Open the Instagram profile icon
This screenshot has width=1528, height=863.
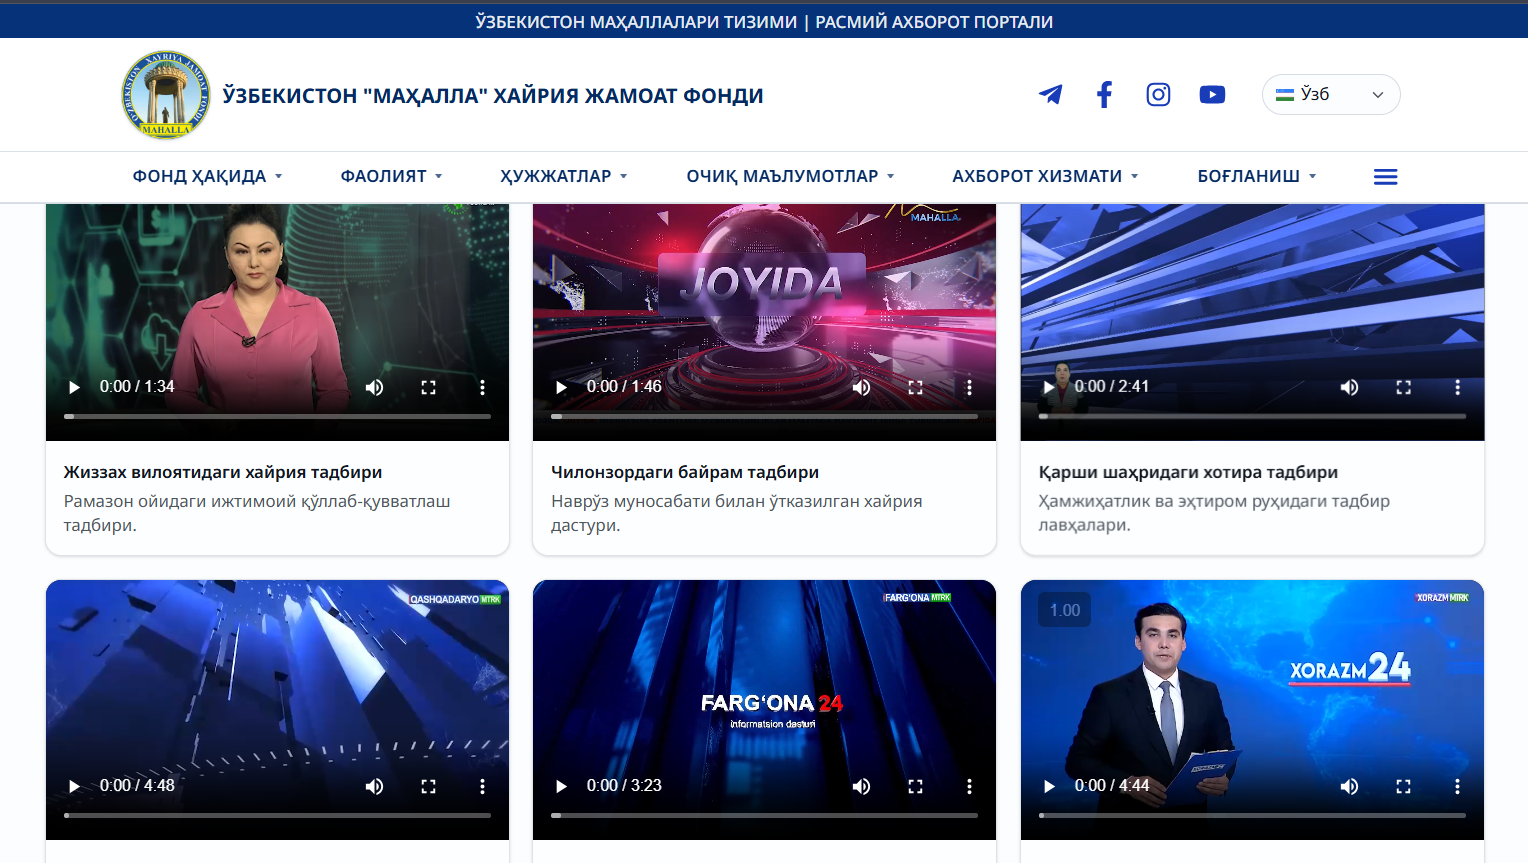click(1158, 95)
